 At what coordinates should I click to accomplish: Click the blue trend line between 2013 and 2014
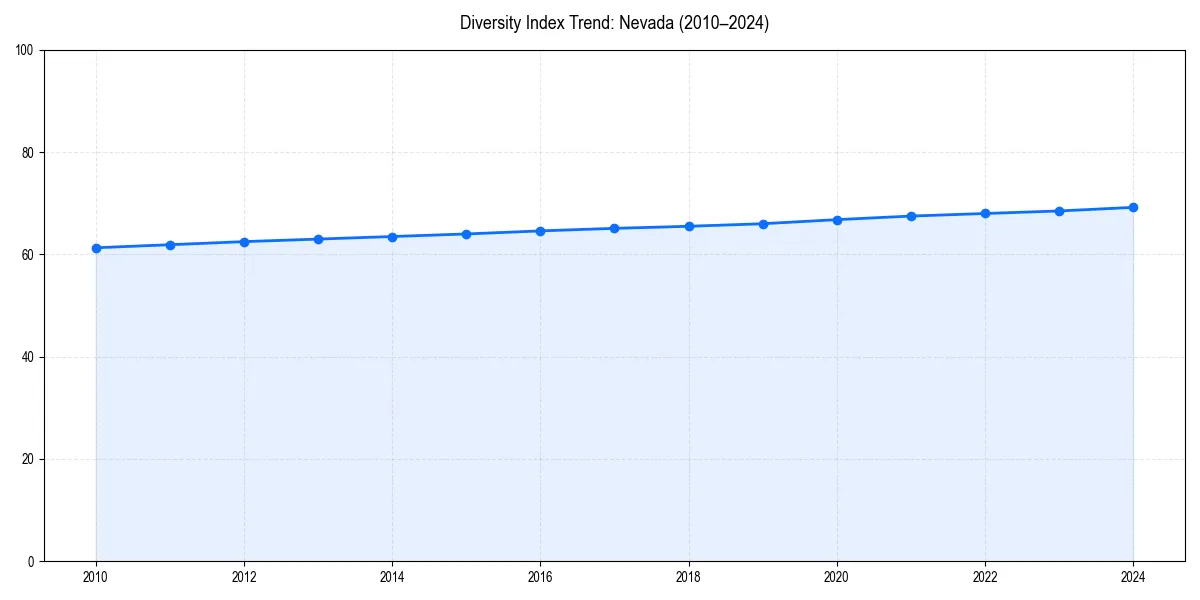point(355,237)
